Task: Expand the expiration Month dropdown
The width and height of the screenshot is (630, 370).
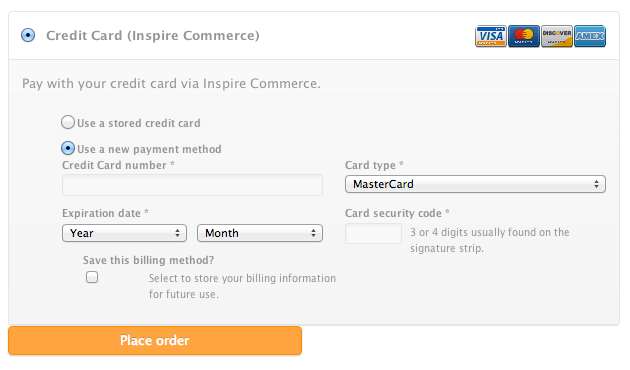Action: click(x=260, y=233)
